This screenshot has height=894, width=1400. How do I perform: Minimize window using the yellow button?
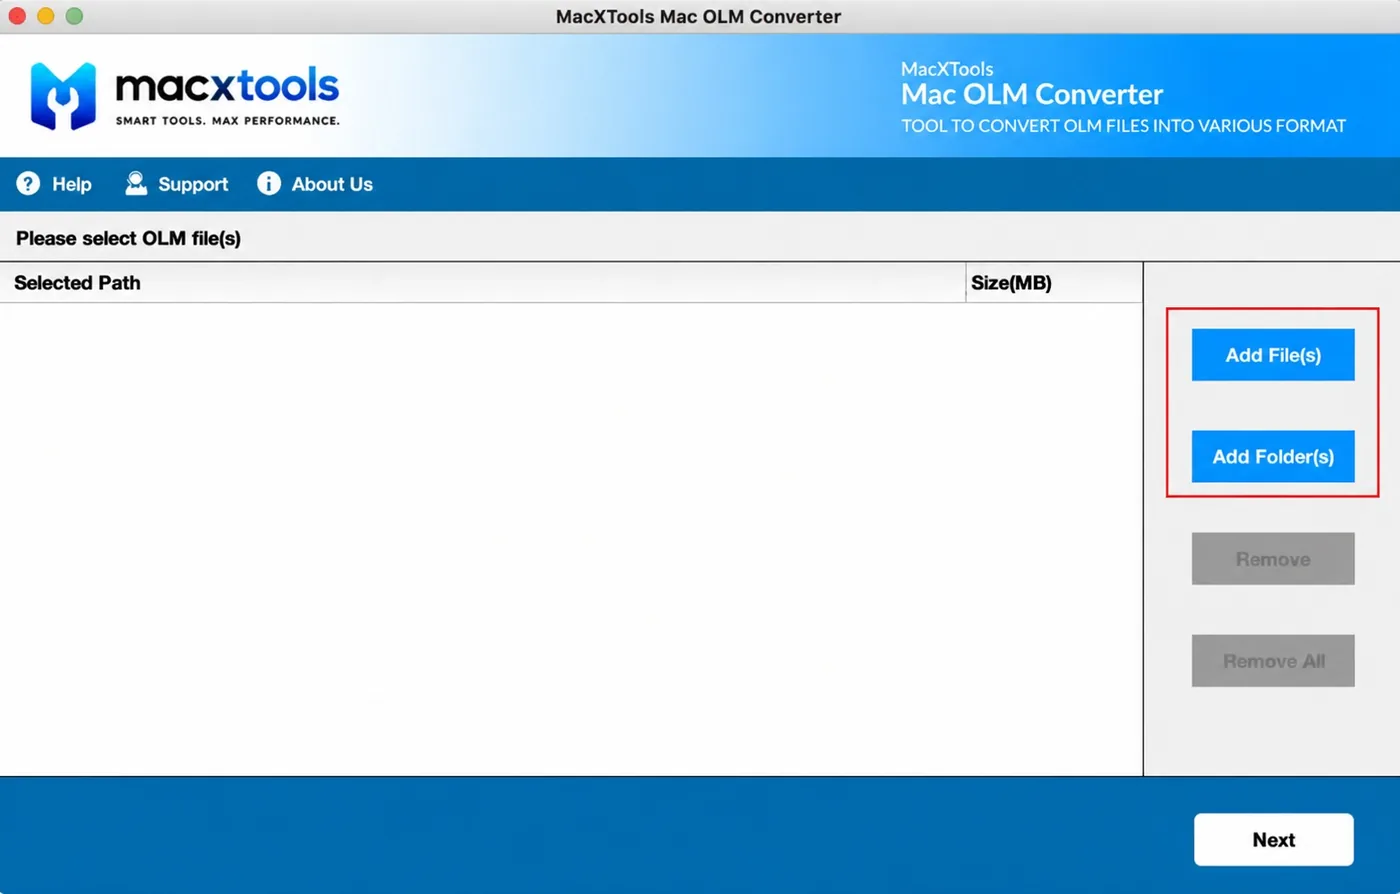[x=45, y=16]
